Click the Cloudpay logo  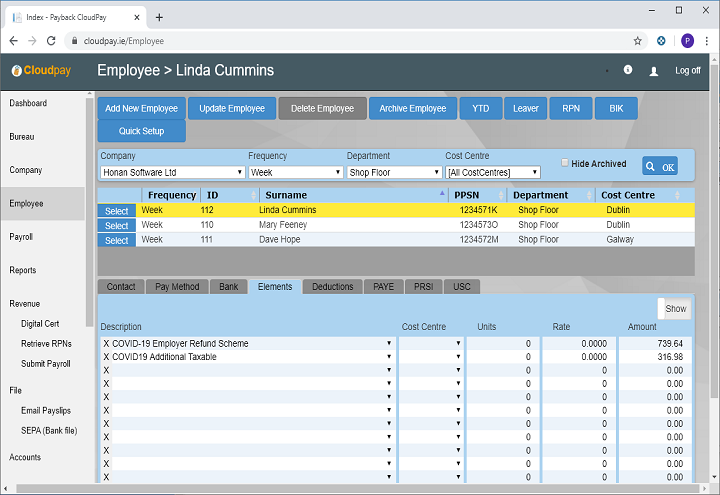42,71
